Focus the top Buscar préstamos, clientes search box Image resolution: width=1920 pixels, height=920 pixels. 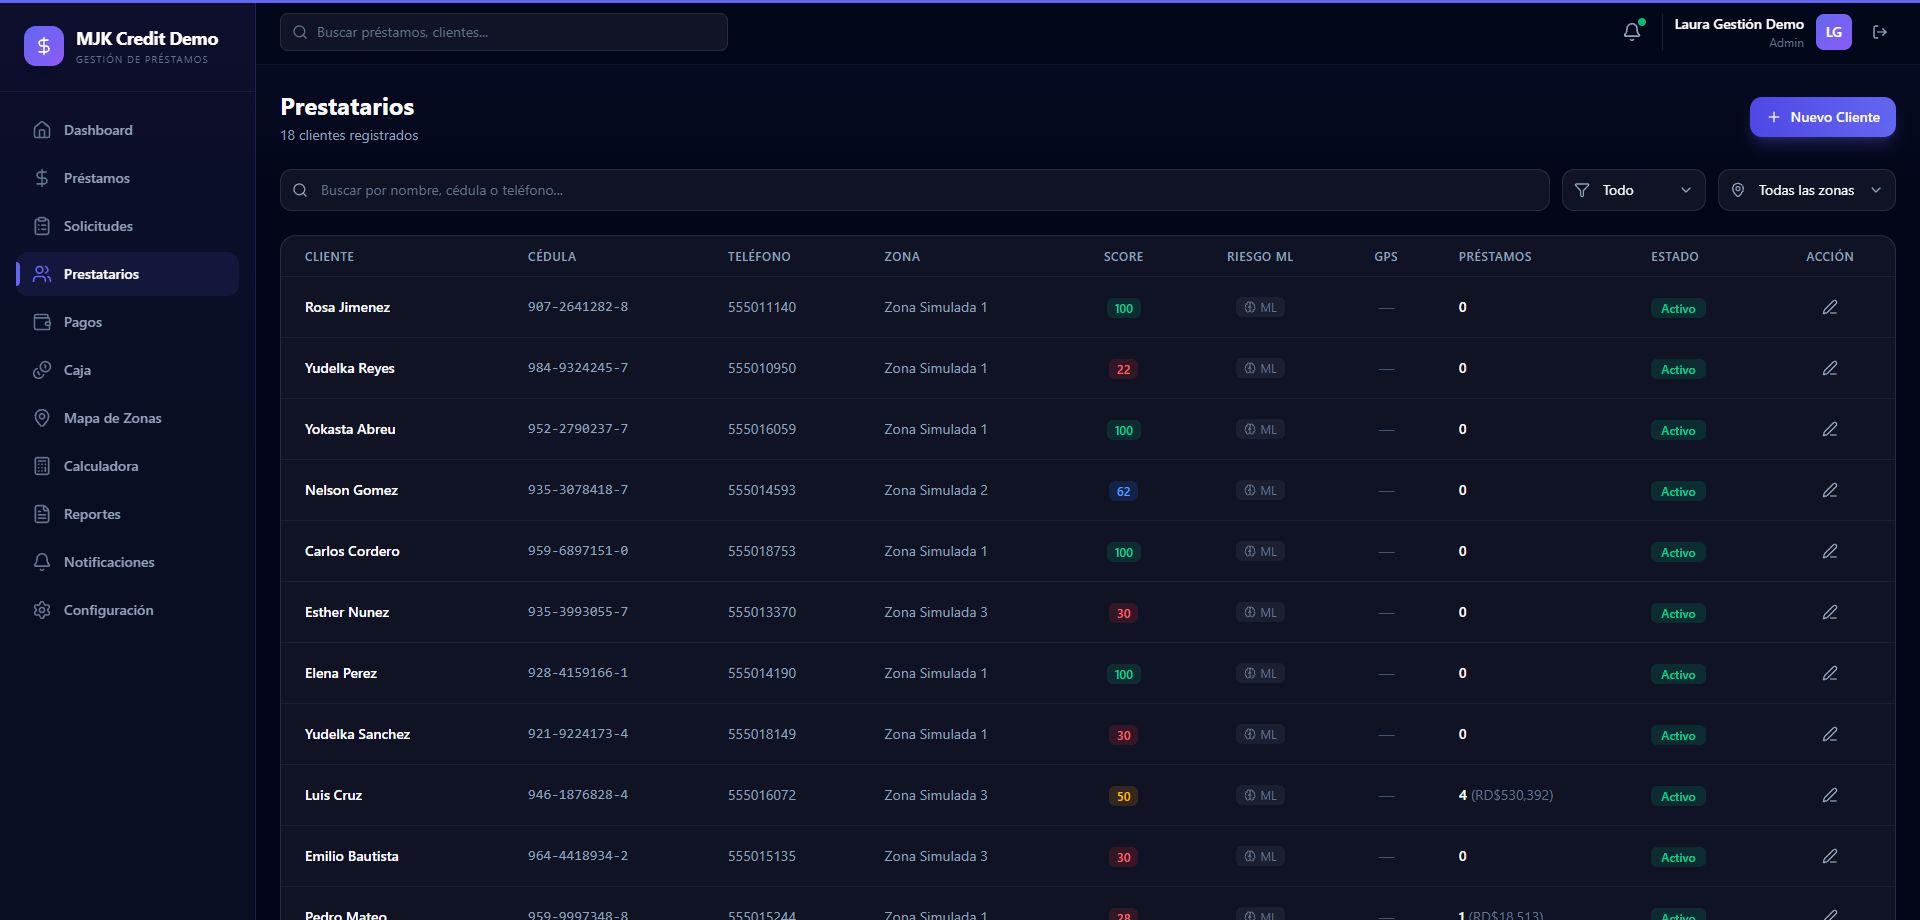pyautogui.click(x=504, y=32)
